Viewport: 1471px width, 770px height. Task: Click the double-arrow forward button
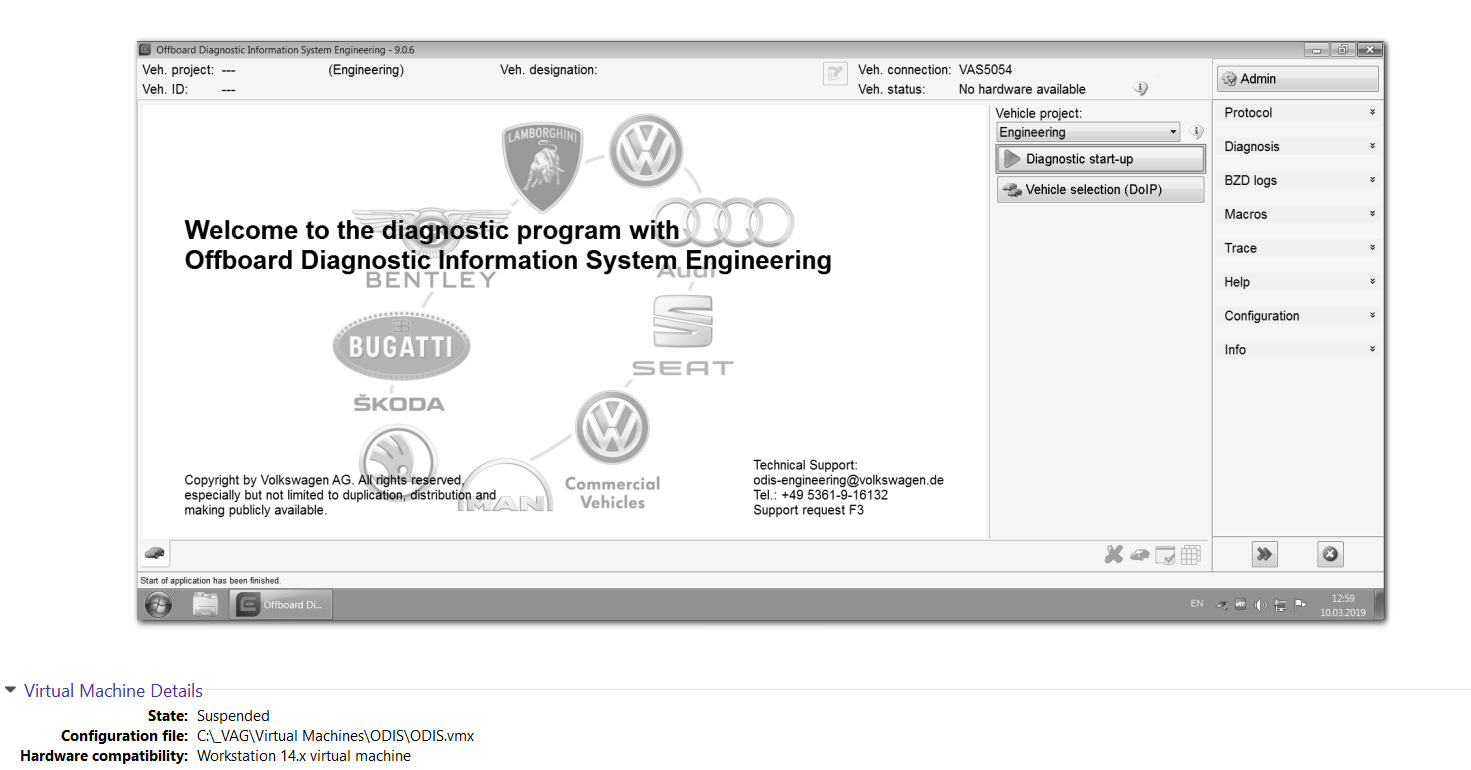point(1265,554)
